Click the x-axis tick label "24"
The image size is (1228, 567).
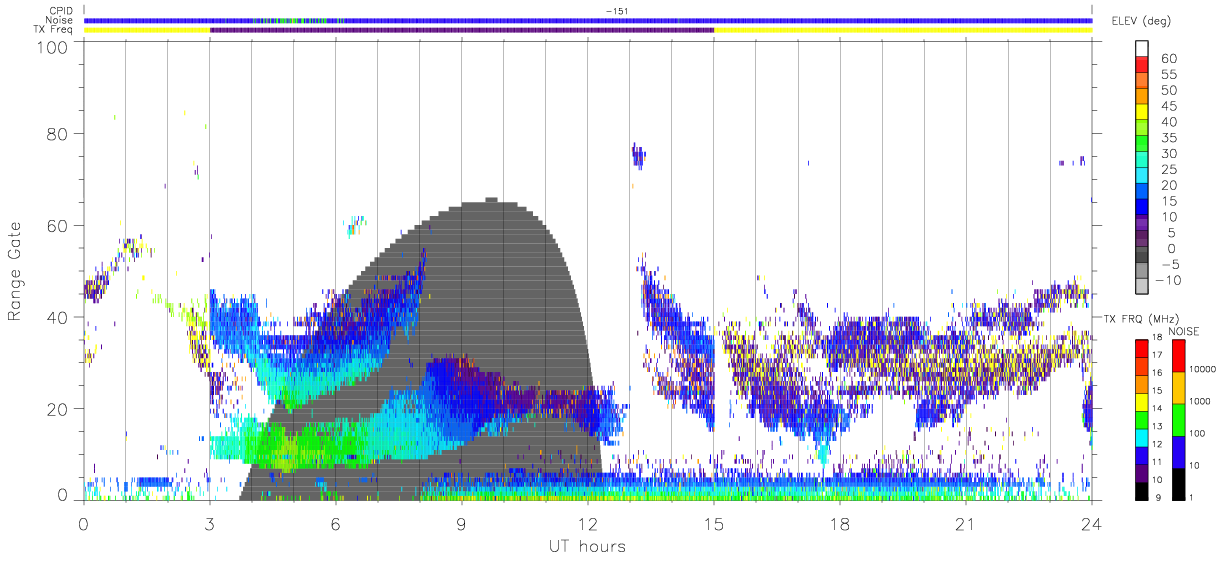(1092, 524)
